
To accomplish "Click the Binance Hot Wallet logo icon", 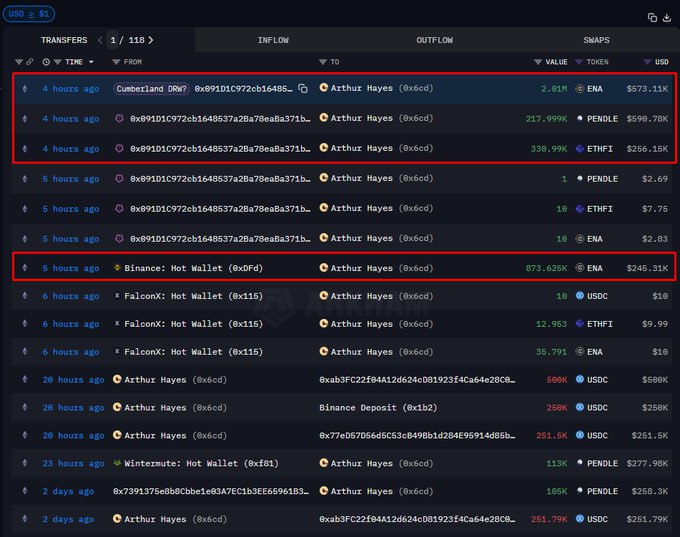I will click(x=117, y=268).
